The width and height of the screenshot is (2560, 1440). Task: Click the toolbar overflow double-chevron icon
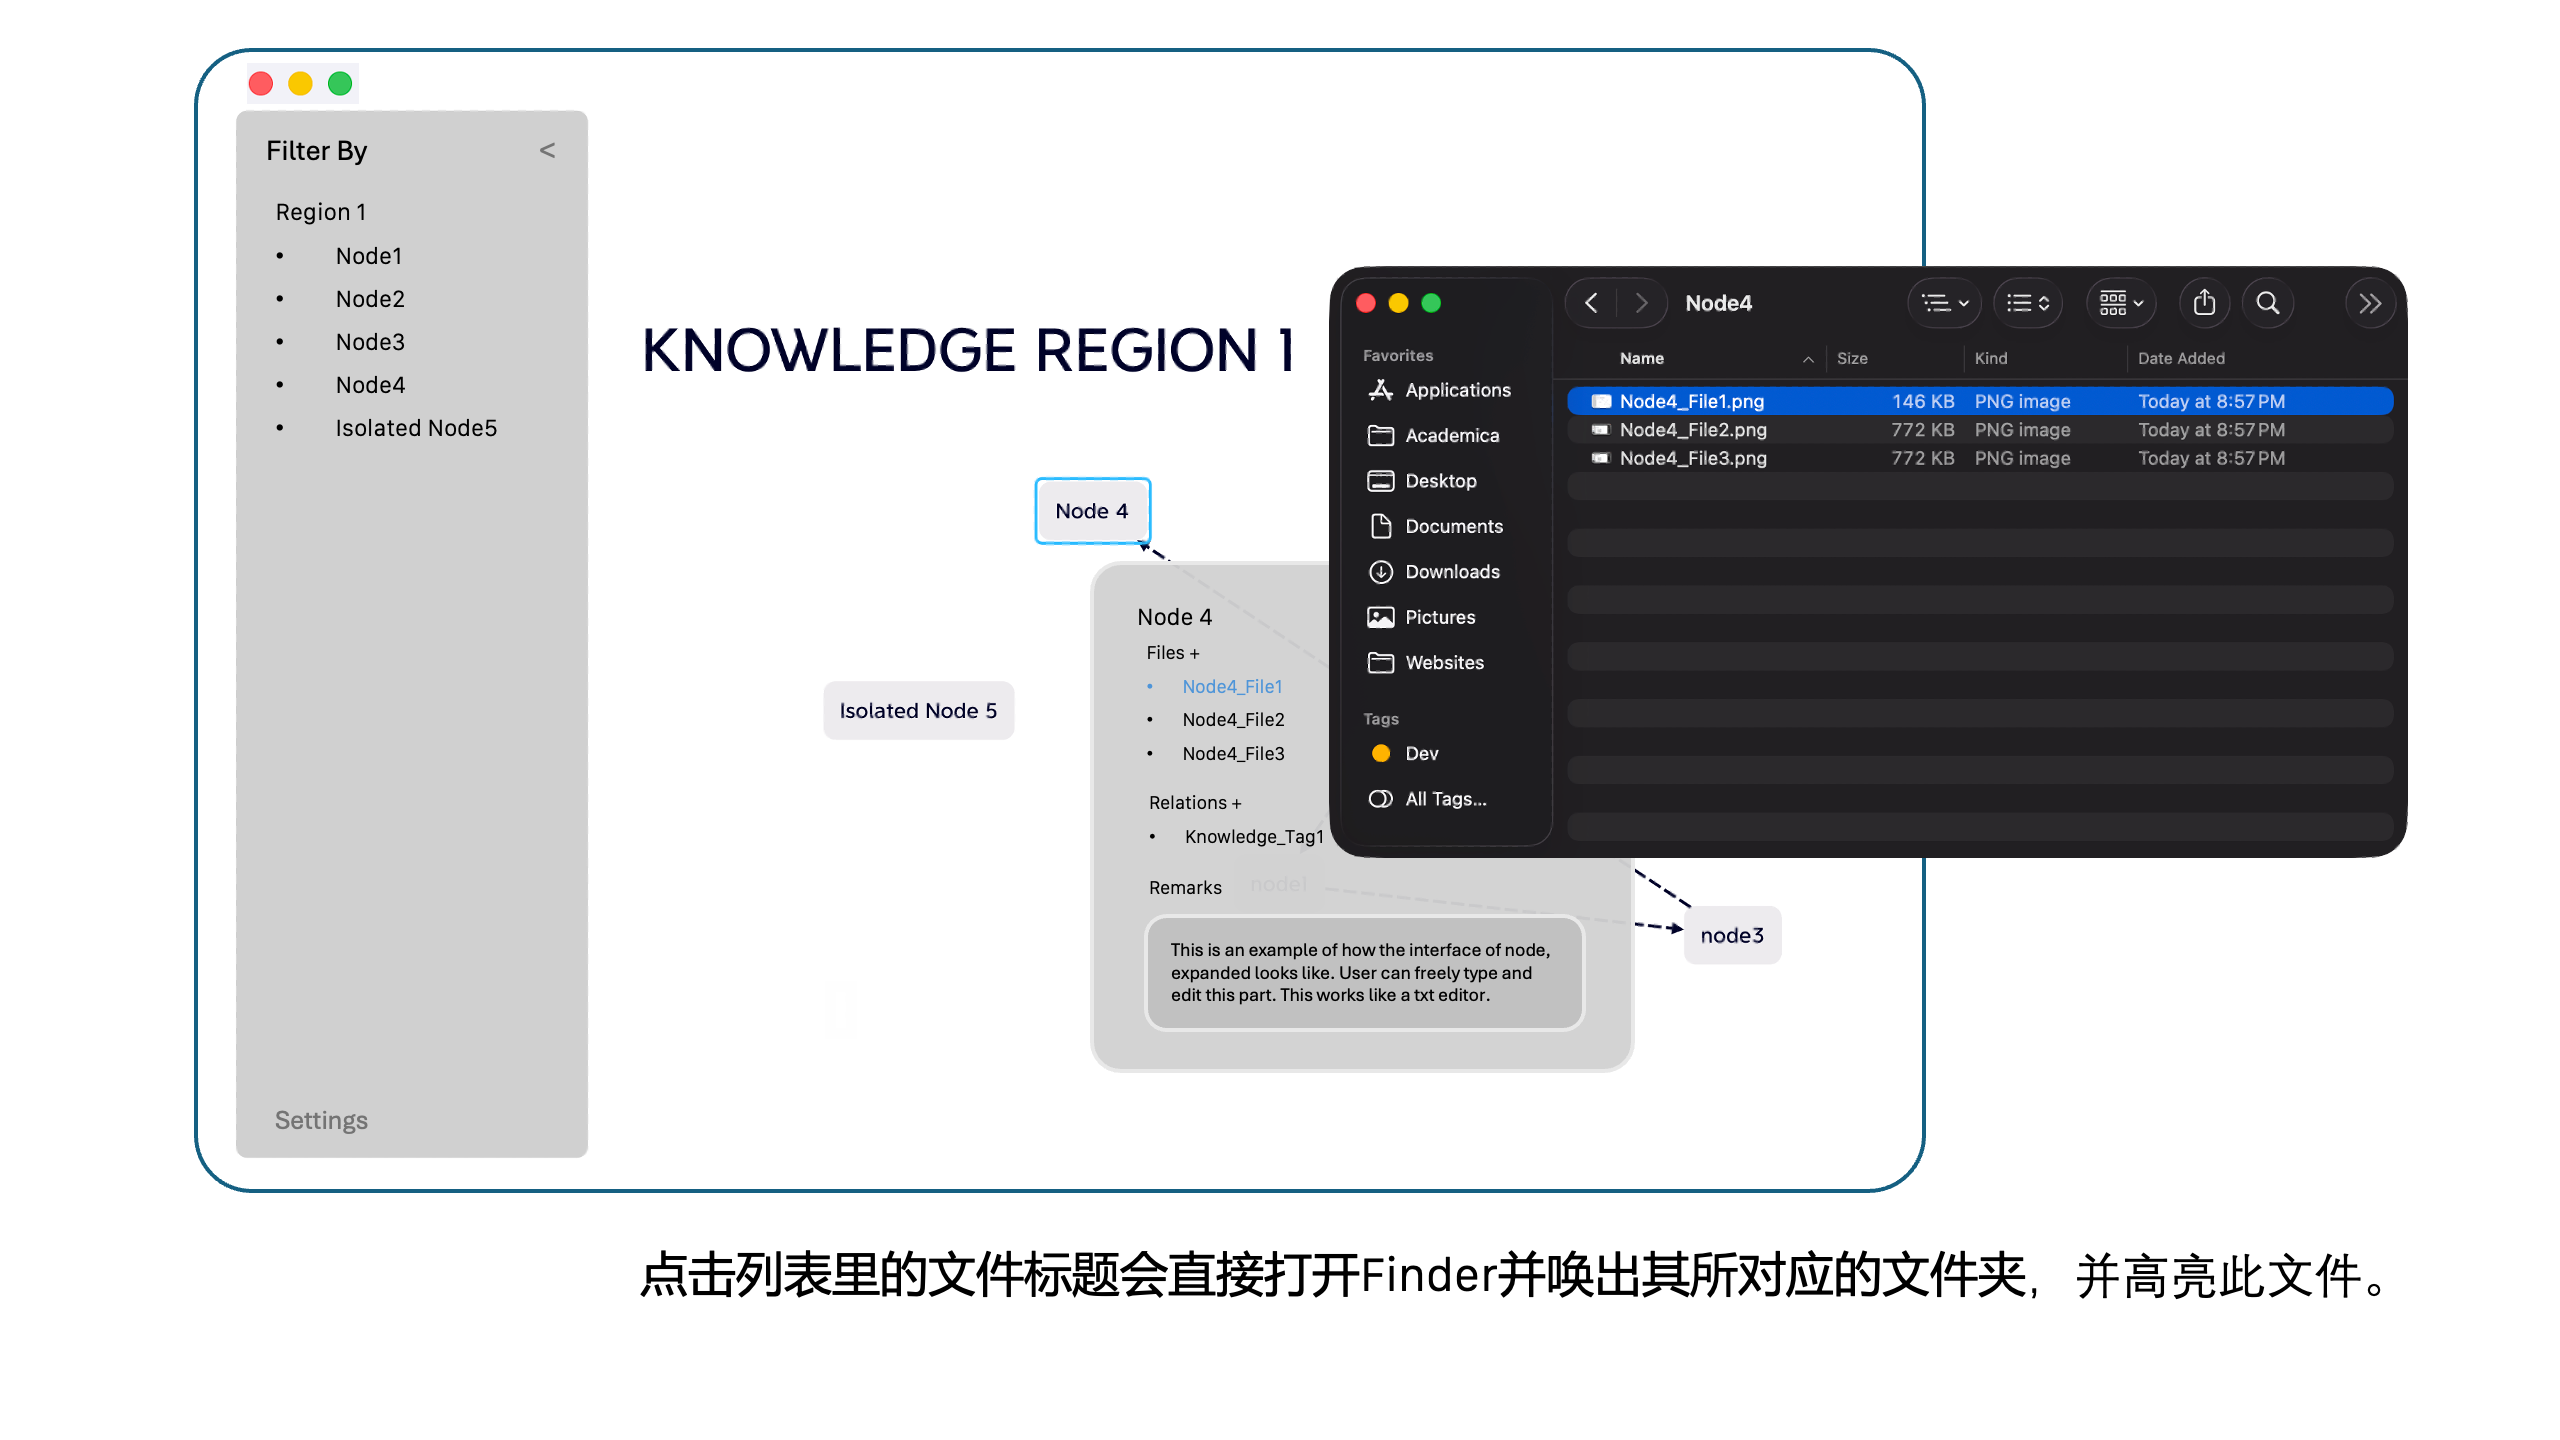pos(2369,303)
